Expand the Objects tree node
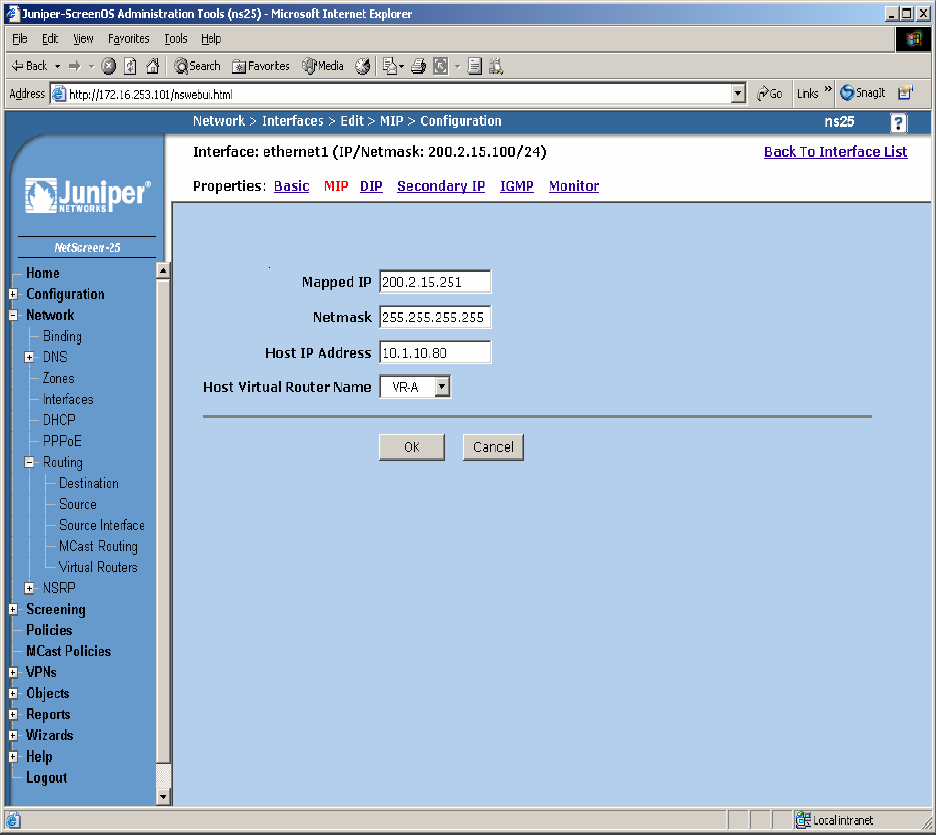Viewport: 936px width, 835px height. 13,693
